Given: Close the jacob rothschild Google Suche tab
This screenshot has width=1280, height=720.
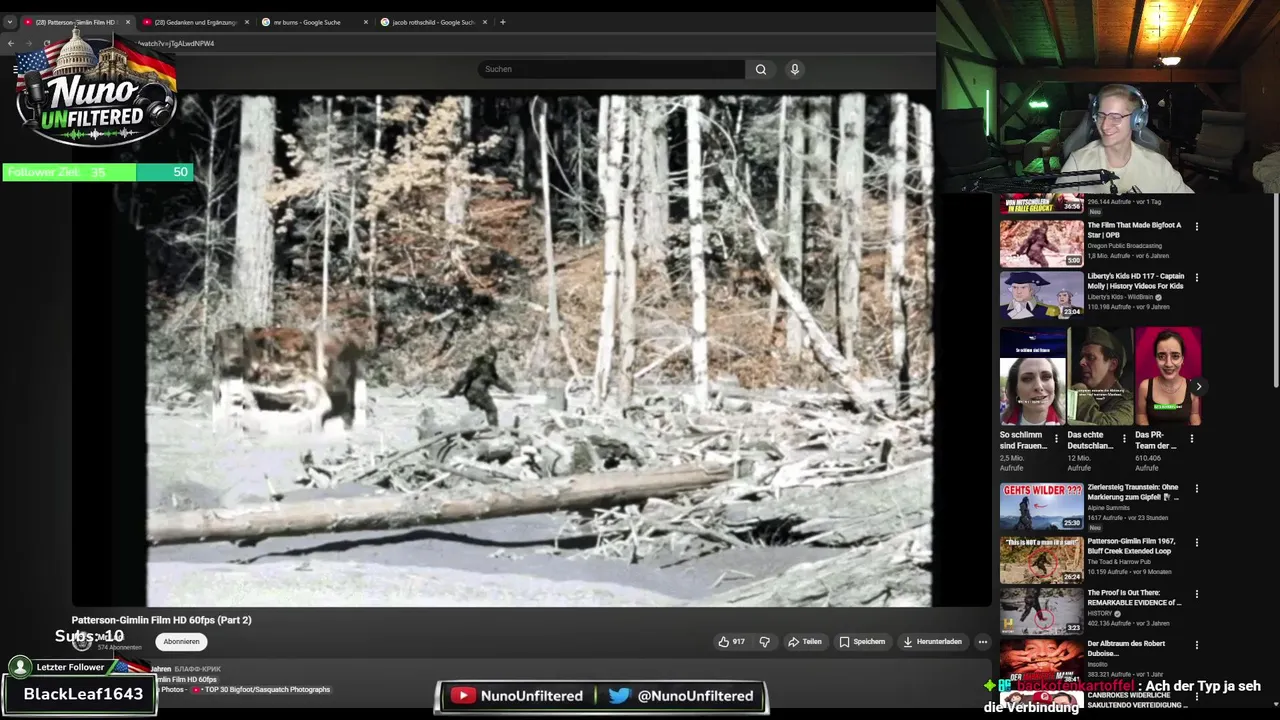Looking at the screenshot, I should (485, 22).
